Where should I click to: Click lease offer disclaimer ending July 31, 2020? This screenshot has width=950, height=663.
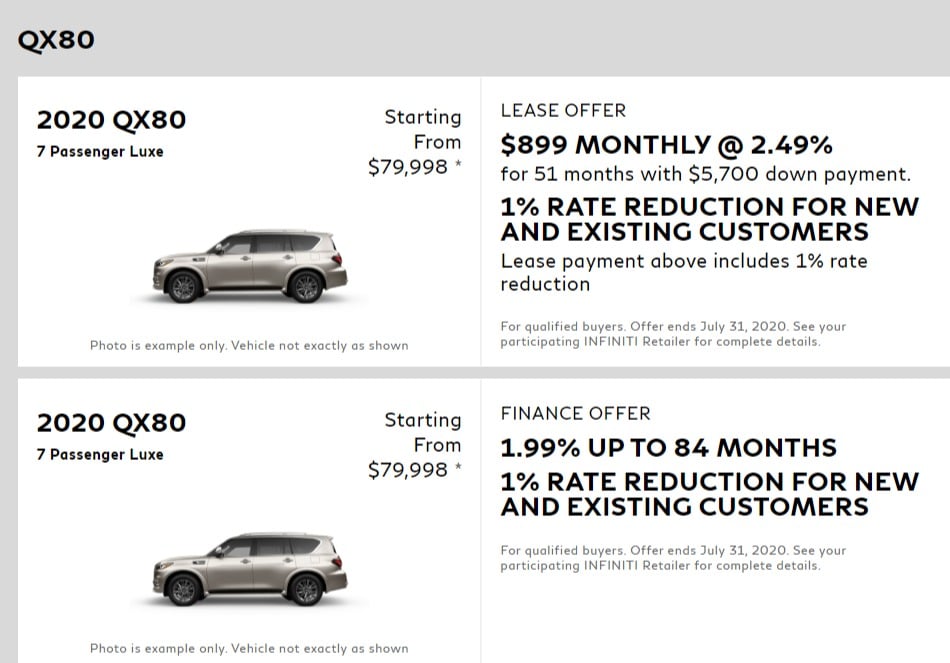pos(673,334)
